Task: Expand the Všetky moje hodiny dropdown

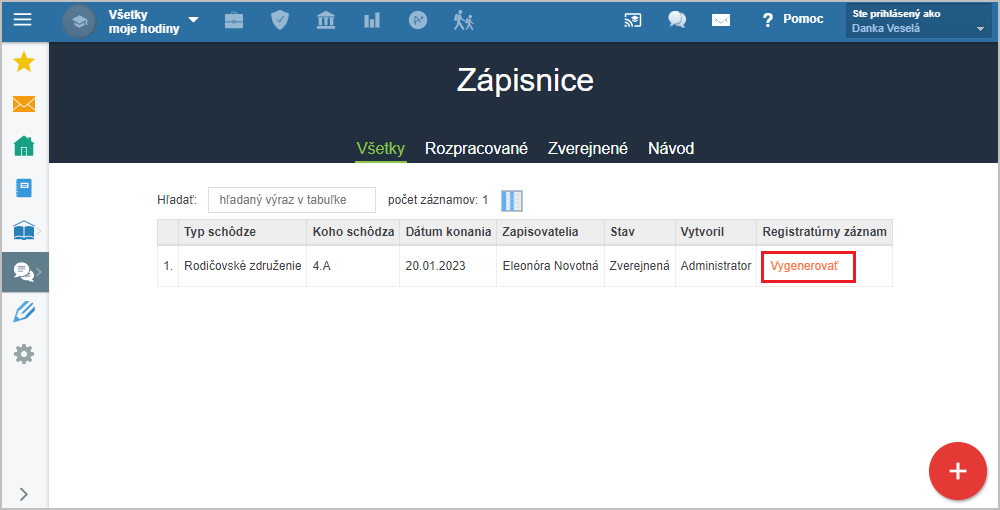Action: (153, 21)
